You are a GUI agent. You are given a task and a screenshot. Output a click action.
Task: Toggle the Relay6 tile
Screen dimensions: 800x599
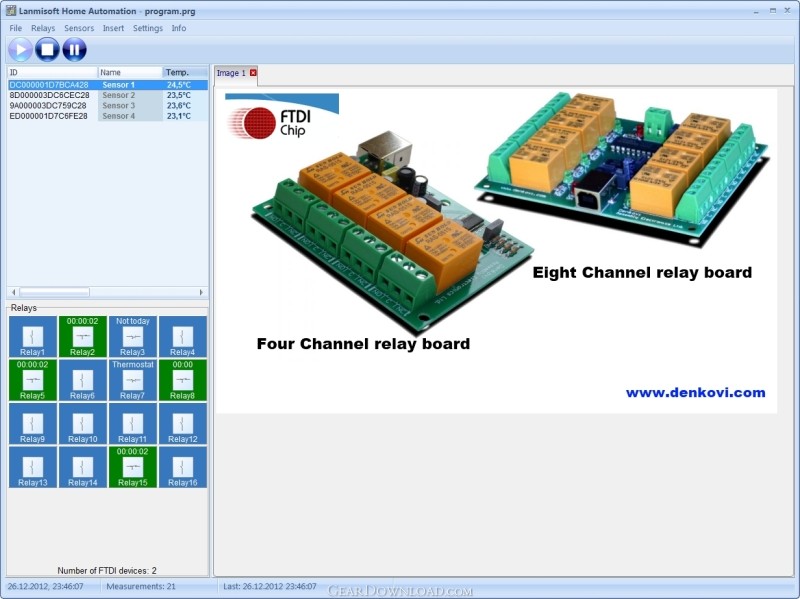tap(83, 380)
